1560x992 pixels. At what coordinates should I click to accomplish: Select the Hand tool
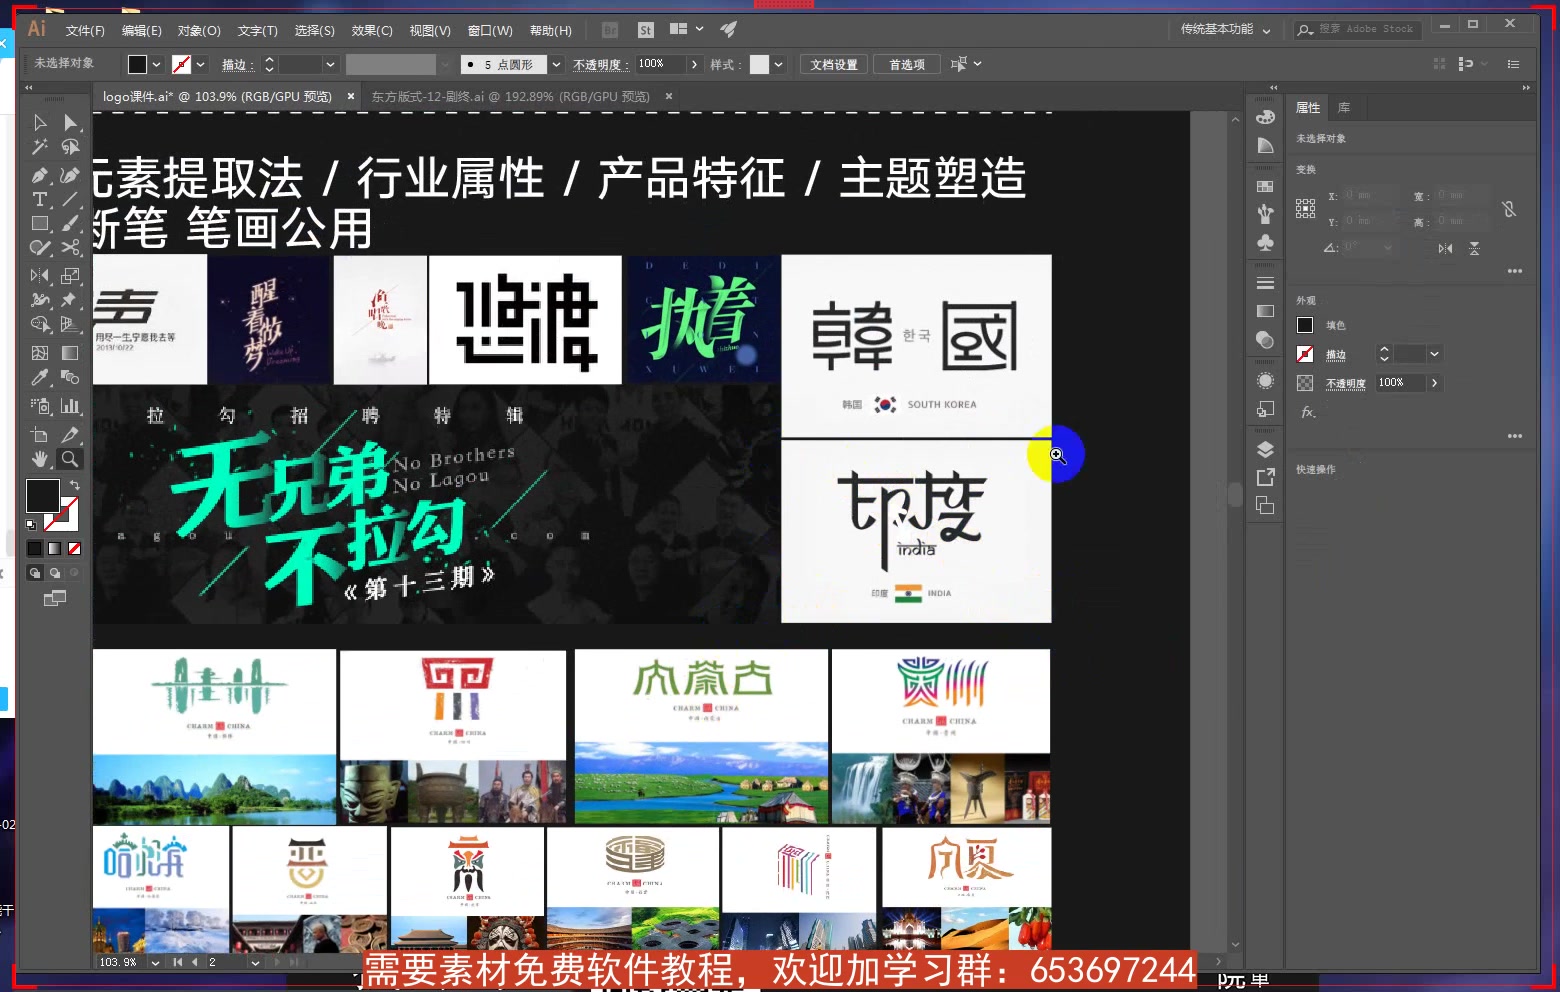pos(40,459)
